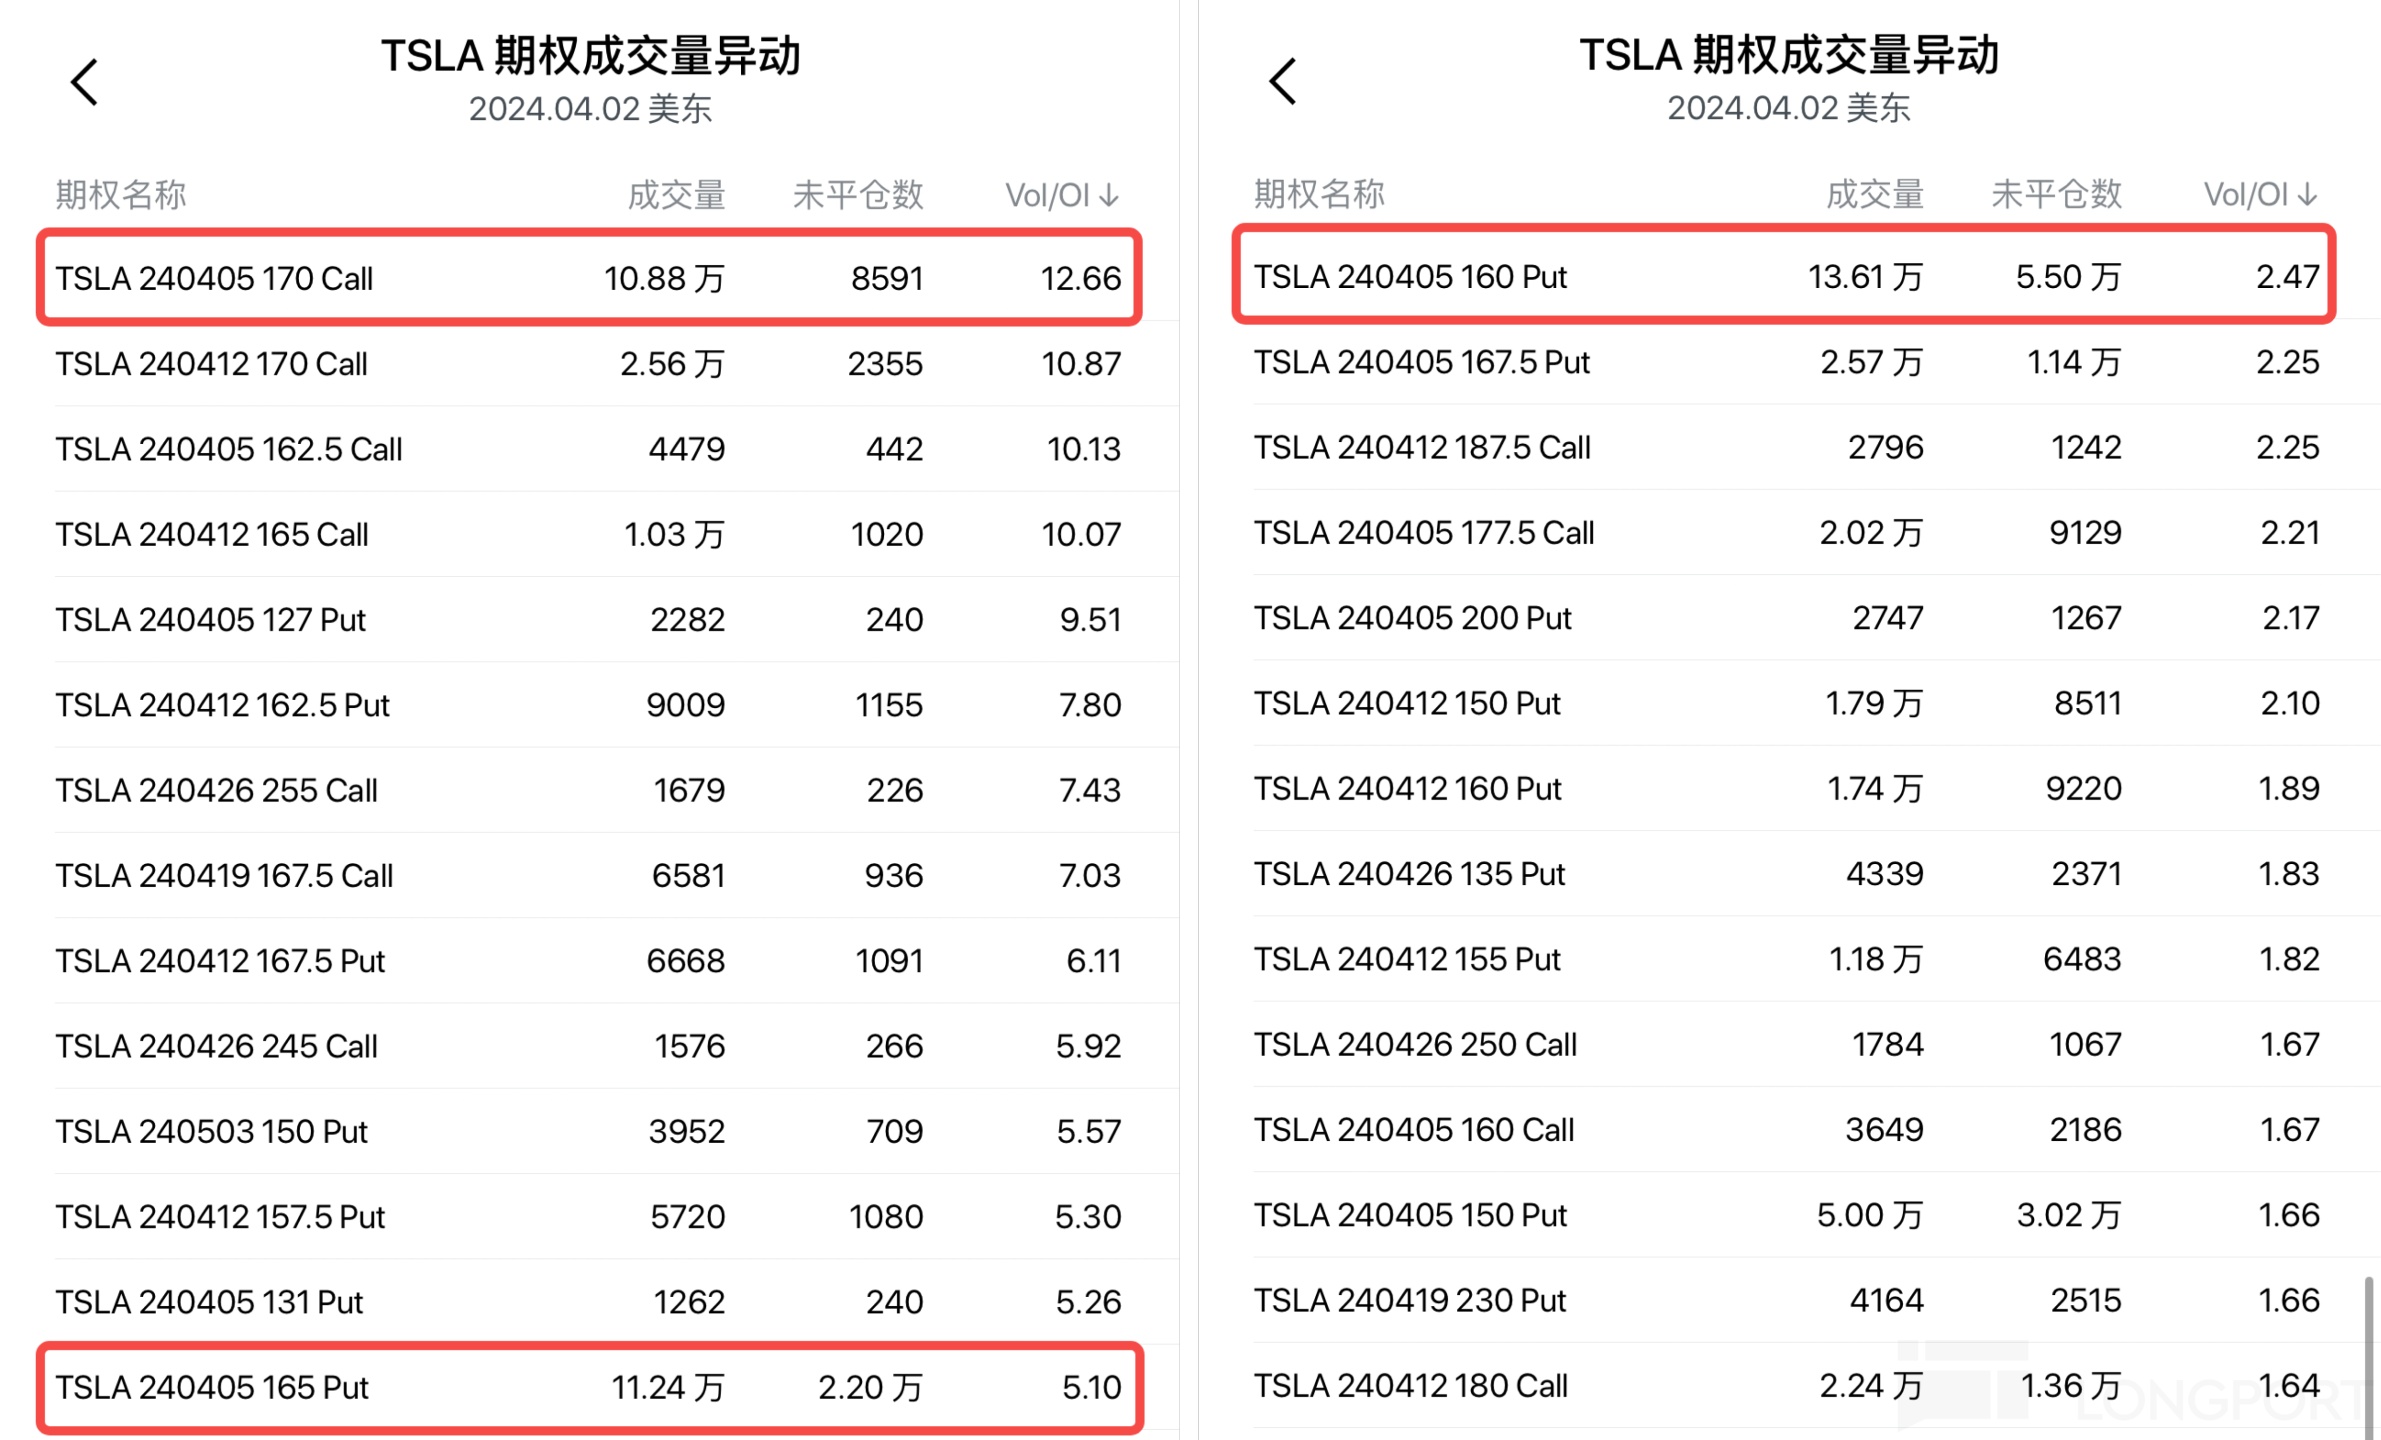
Task: Select TSLA 240503 150 Put option
Action: (588, 1131)
